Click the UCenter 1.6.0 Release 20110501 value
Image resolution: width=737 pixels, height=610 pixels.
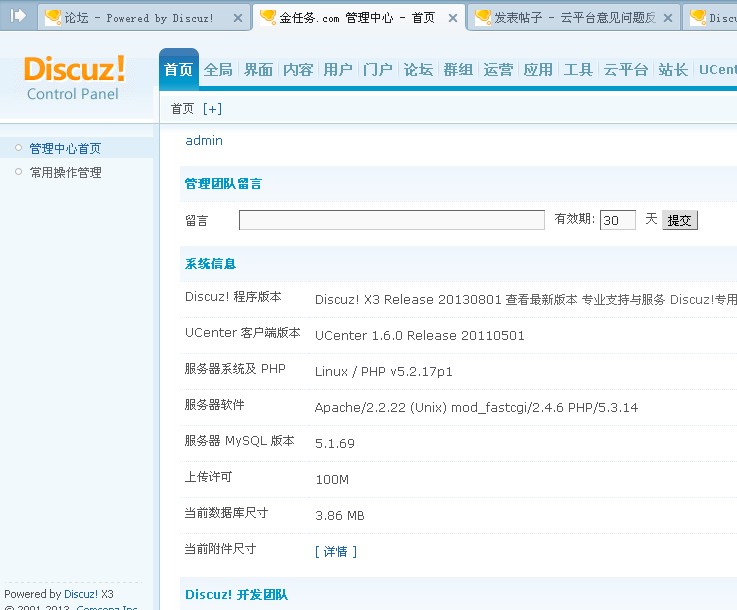pos(419,336)
